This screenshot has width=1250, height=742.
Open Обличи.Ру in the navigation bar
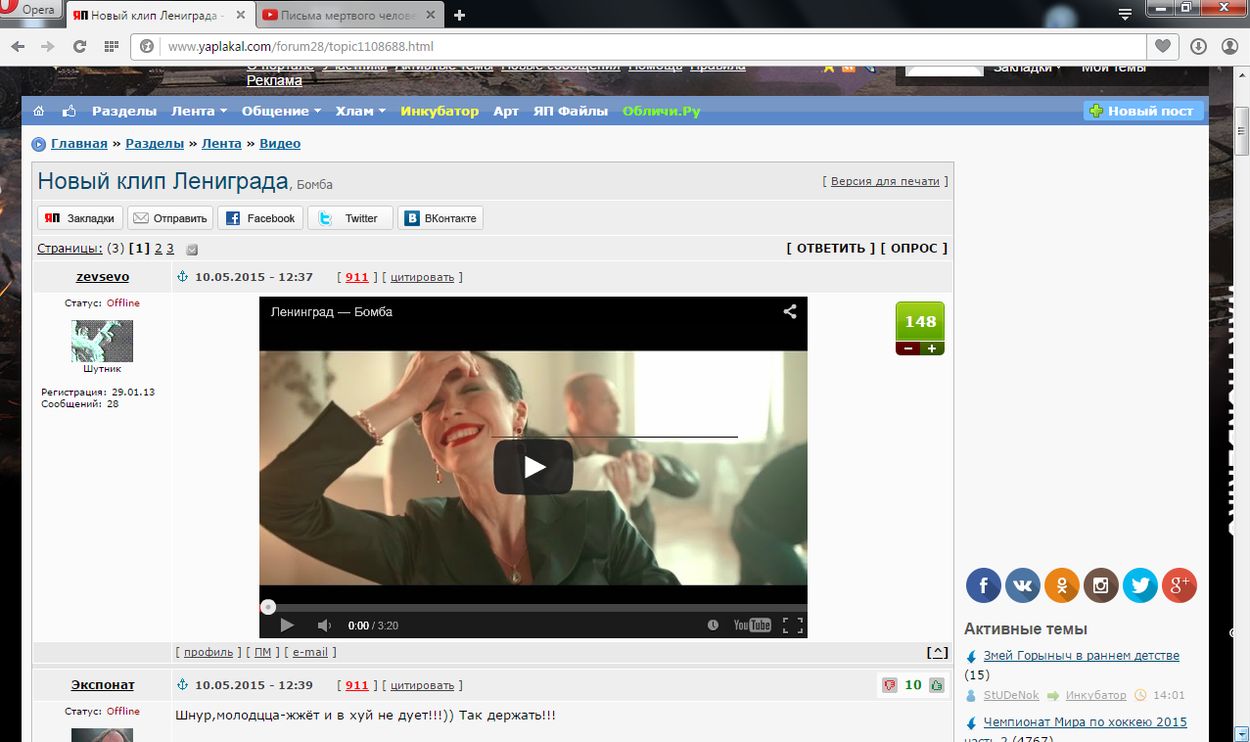click(661, 111)
